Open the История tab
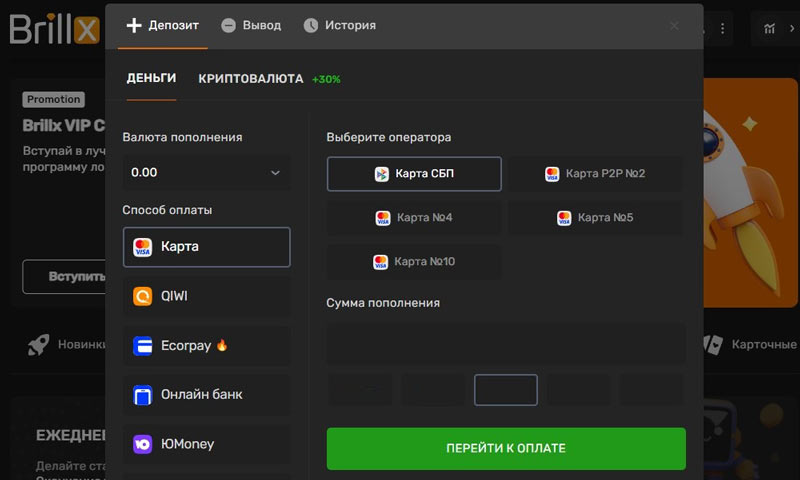 pos(340,25)
